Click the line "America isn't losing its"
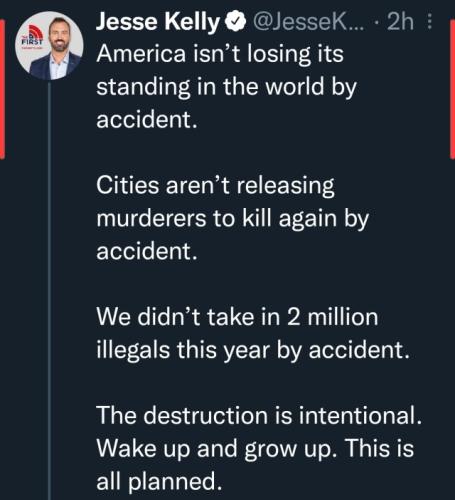 220,54
